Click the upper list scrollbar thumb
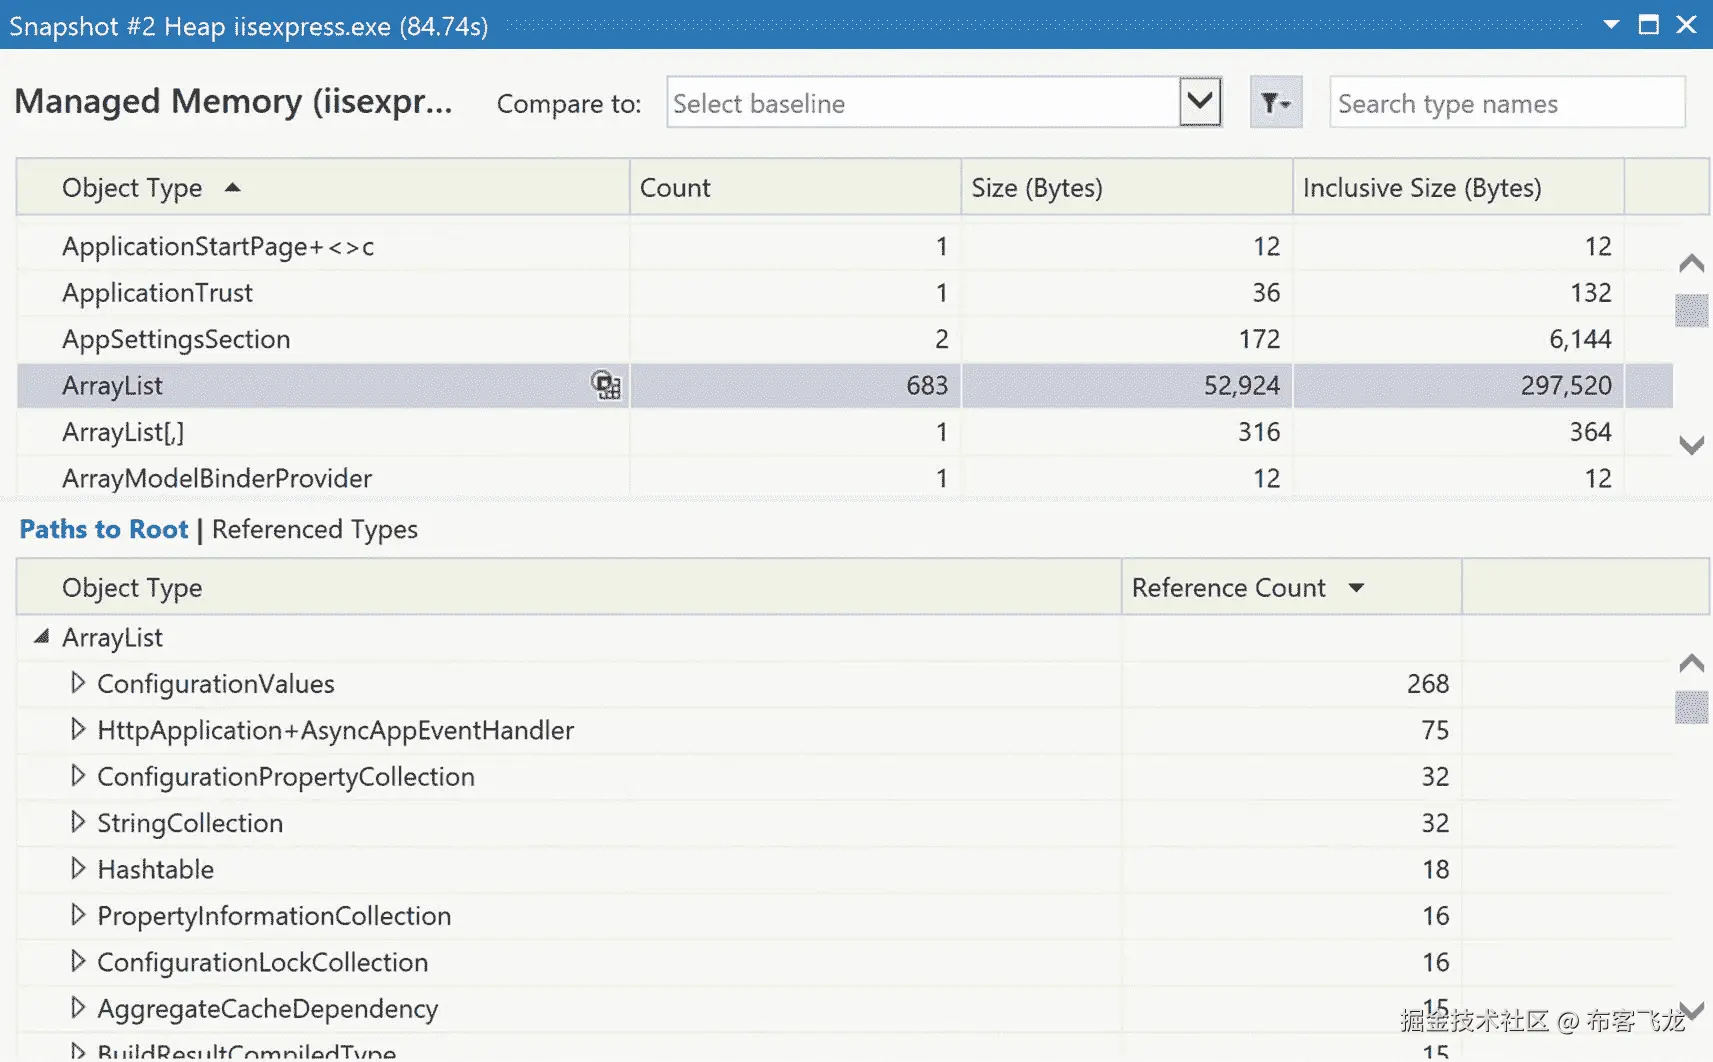This screenshot has width=1713, height=1062. [1691, 310]
